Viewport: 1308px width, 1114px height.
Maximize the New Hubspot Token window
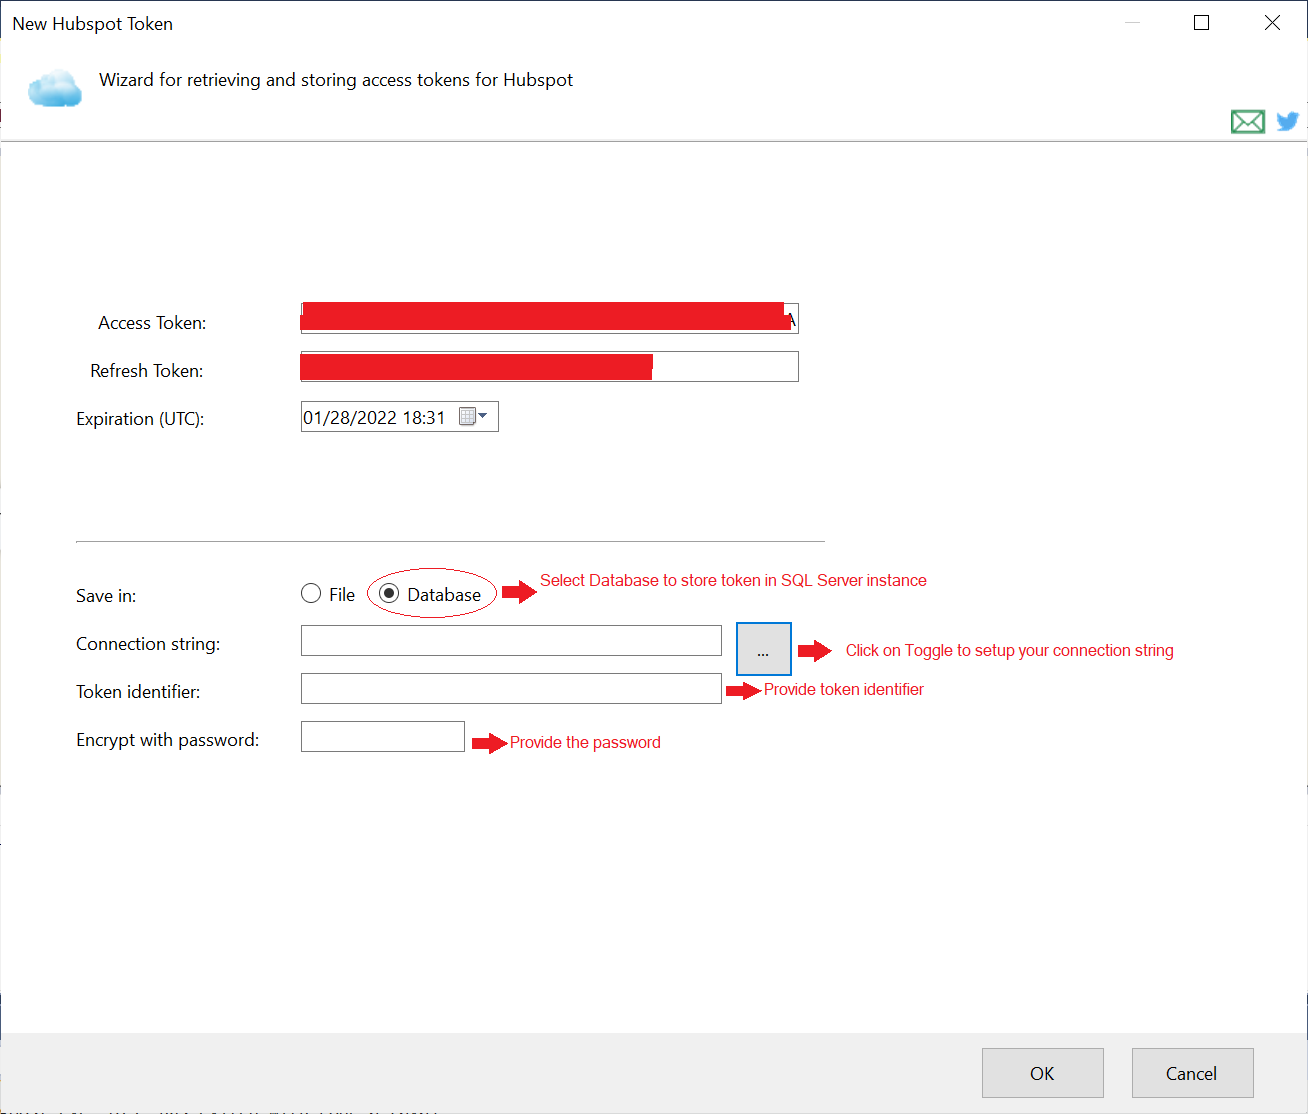click(x=1202, y=23)
